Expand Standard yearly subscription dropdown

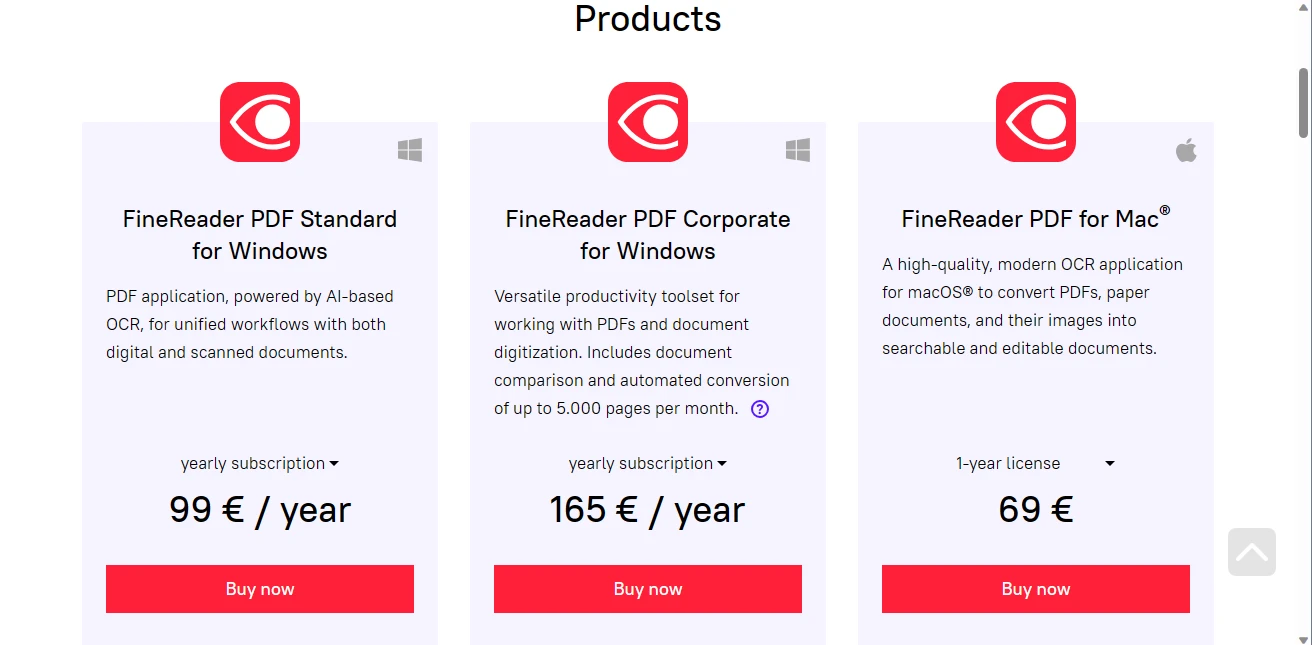click(260, 464)
